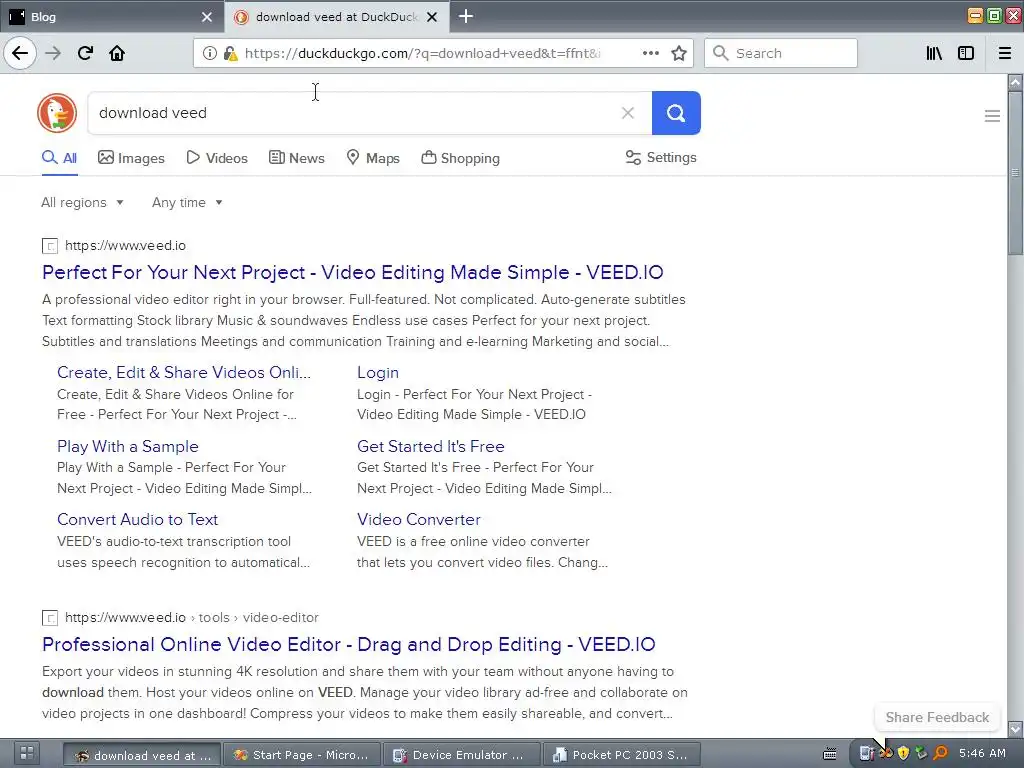Image resolution: width=1024 pixels, height=768 pixels.
Task: Switch to Shopping results
Action: click(460, 158)
